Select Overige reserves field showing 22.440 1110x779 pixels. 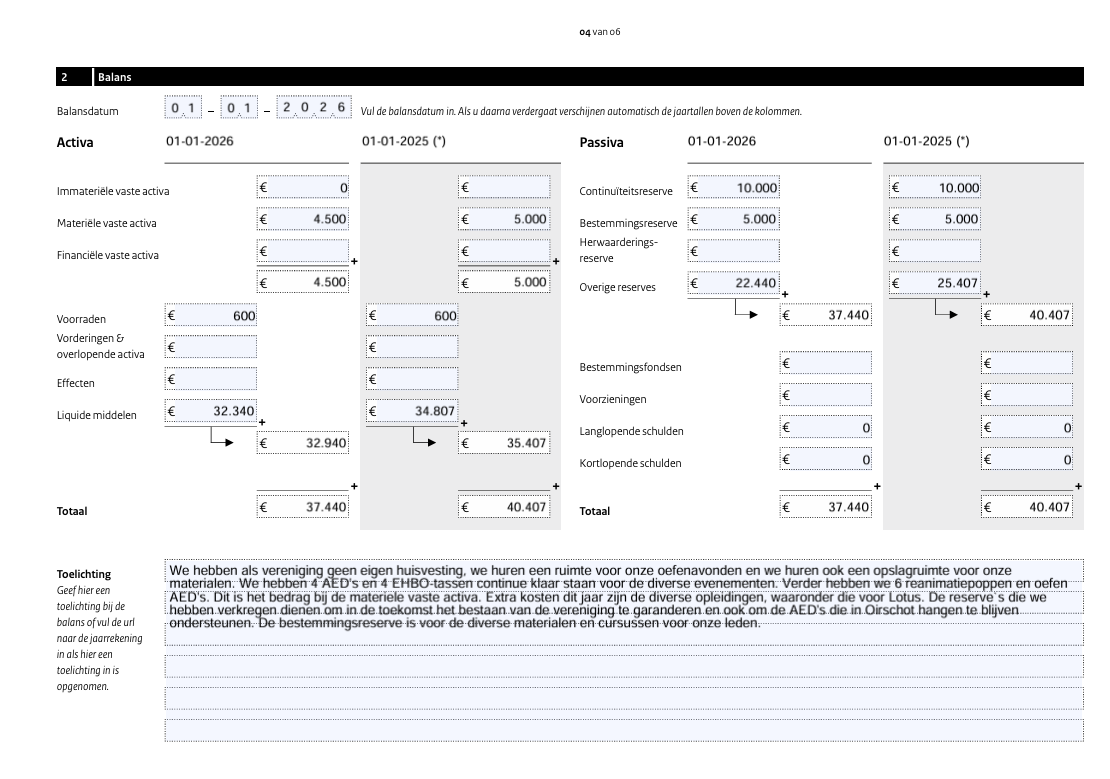pos(734,284)
